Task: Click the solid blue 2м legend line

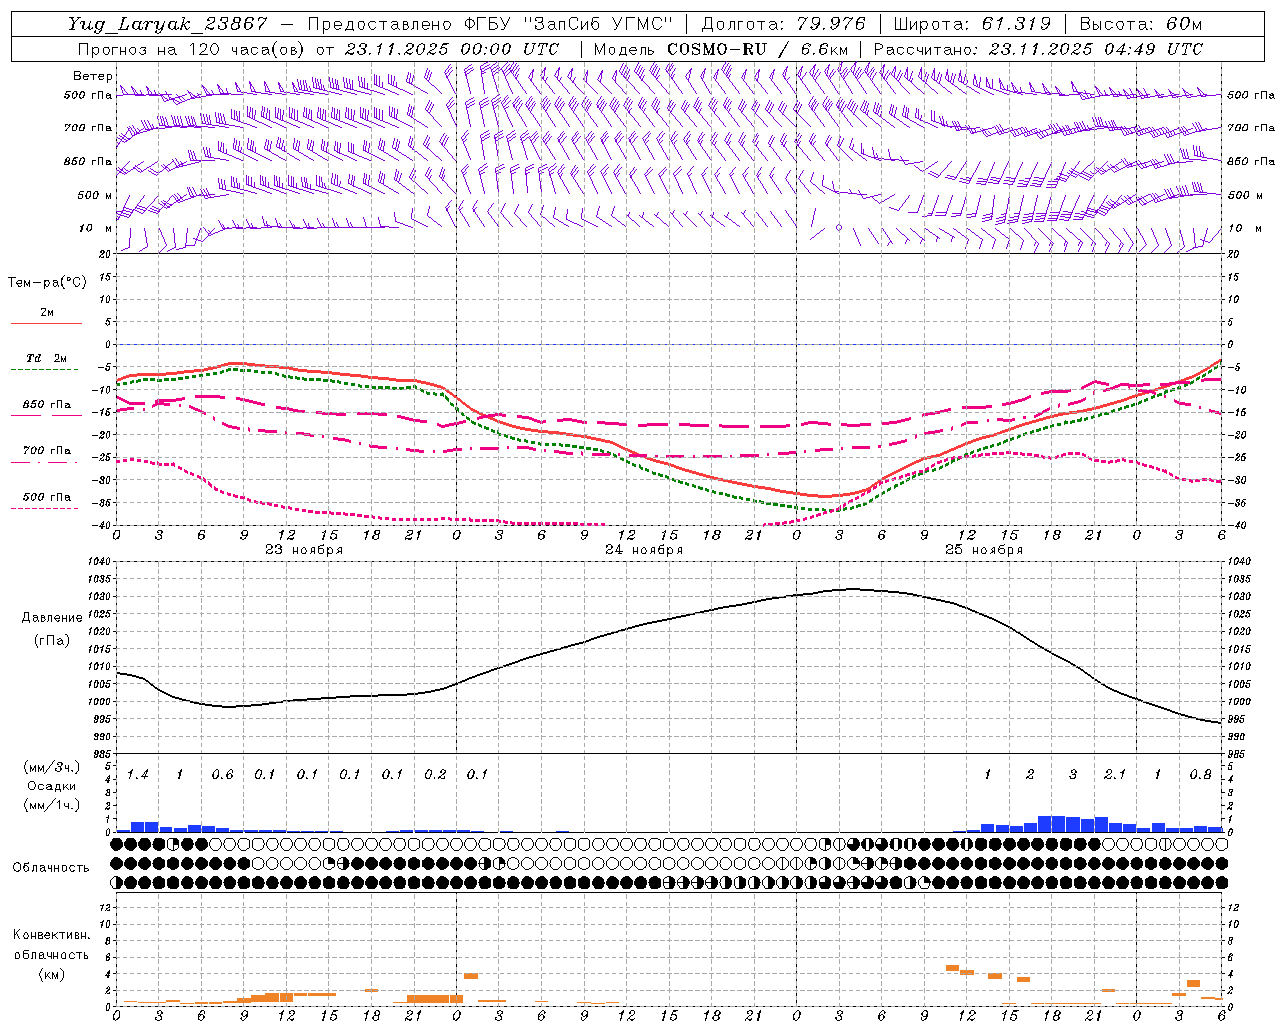Action: tap(46, 323)
